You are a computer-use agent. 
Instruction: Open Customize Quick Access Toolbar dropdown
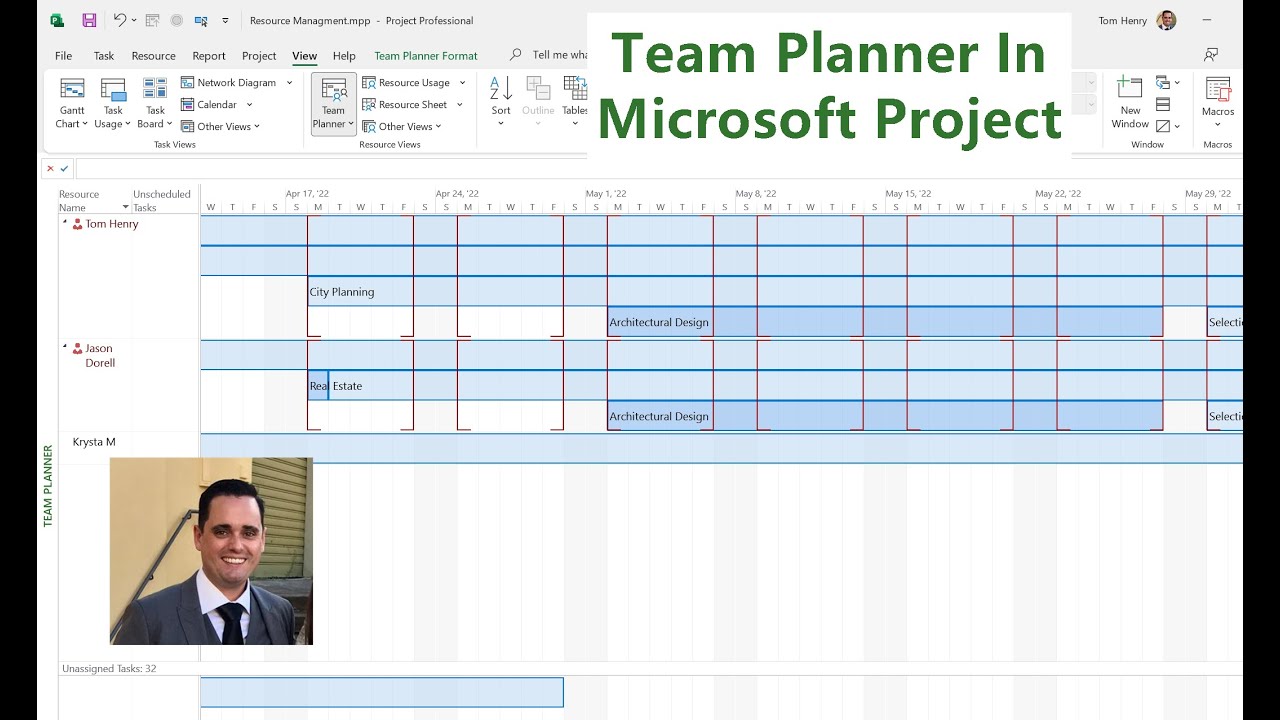(225, 20)
